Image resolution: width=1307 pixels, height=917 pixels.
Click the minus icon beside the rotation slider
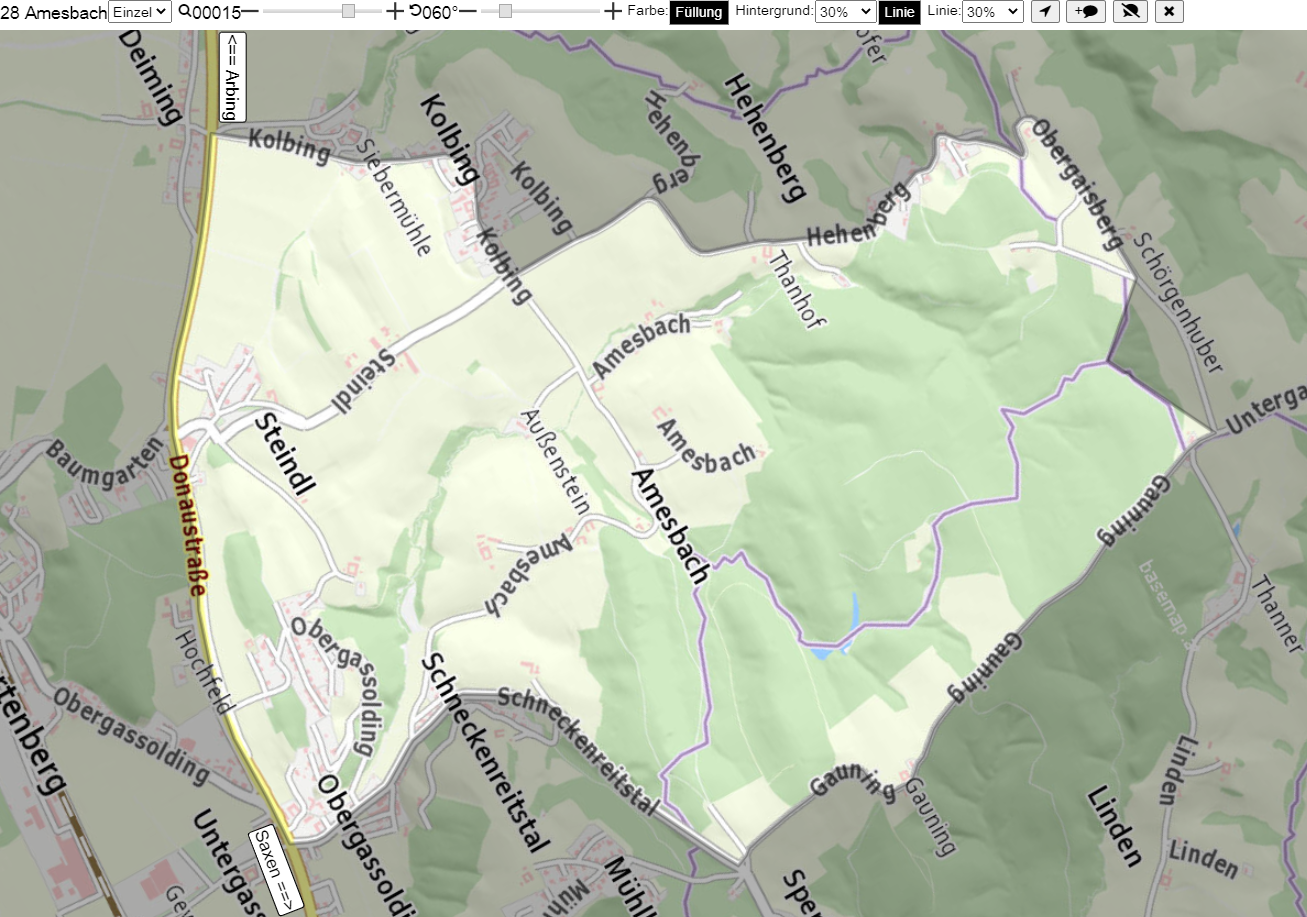click(468, 11)
